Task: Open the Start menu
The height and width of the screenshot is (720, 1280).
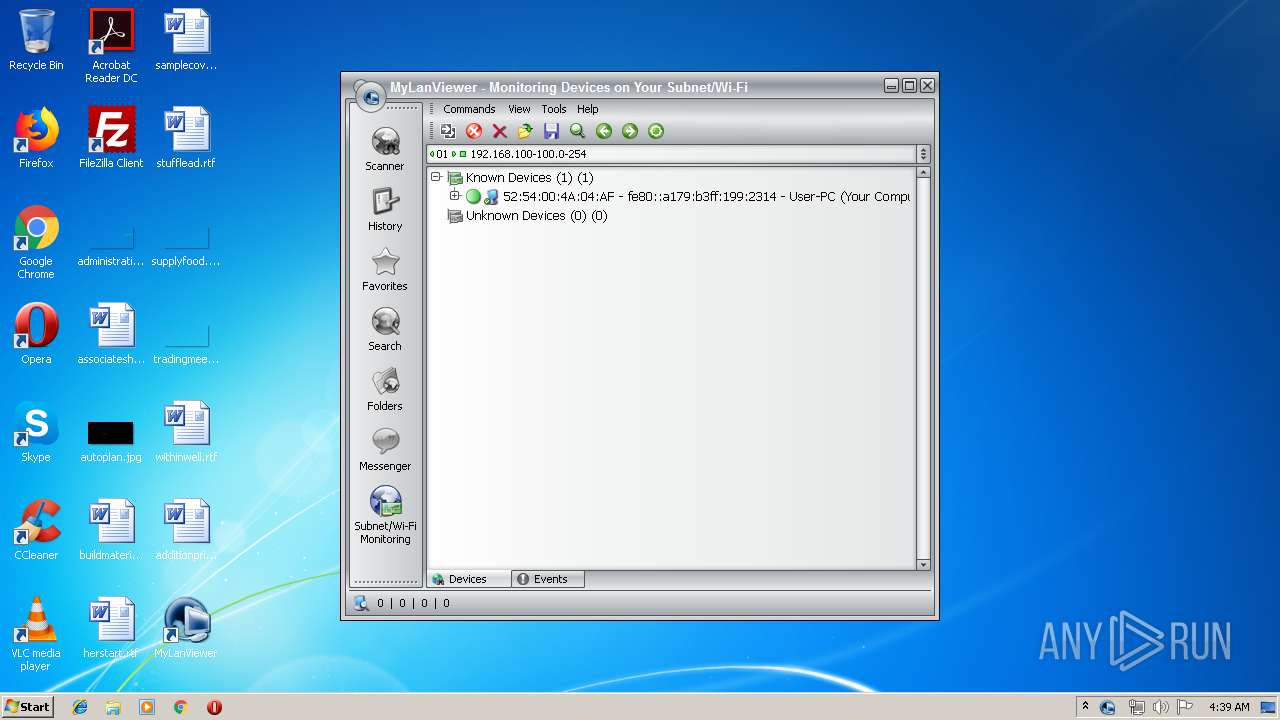Action: coord(27,707)
